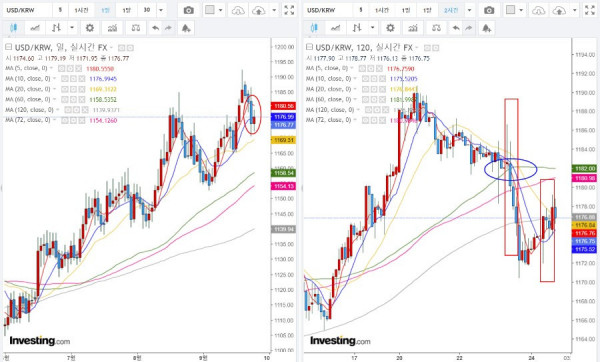Image resolution: width=600 pixels, height=362 pixels.
Task: Select 2시간 interval in right chart
Action: 451,10
